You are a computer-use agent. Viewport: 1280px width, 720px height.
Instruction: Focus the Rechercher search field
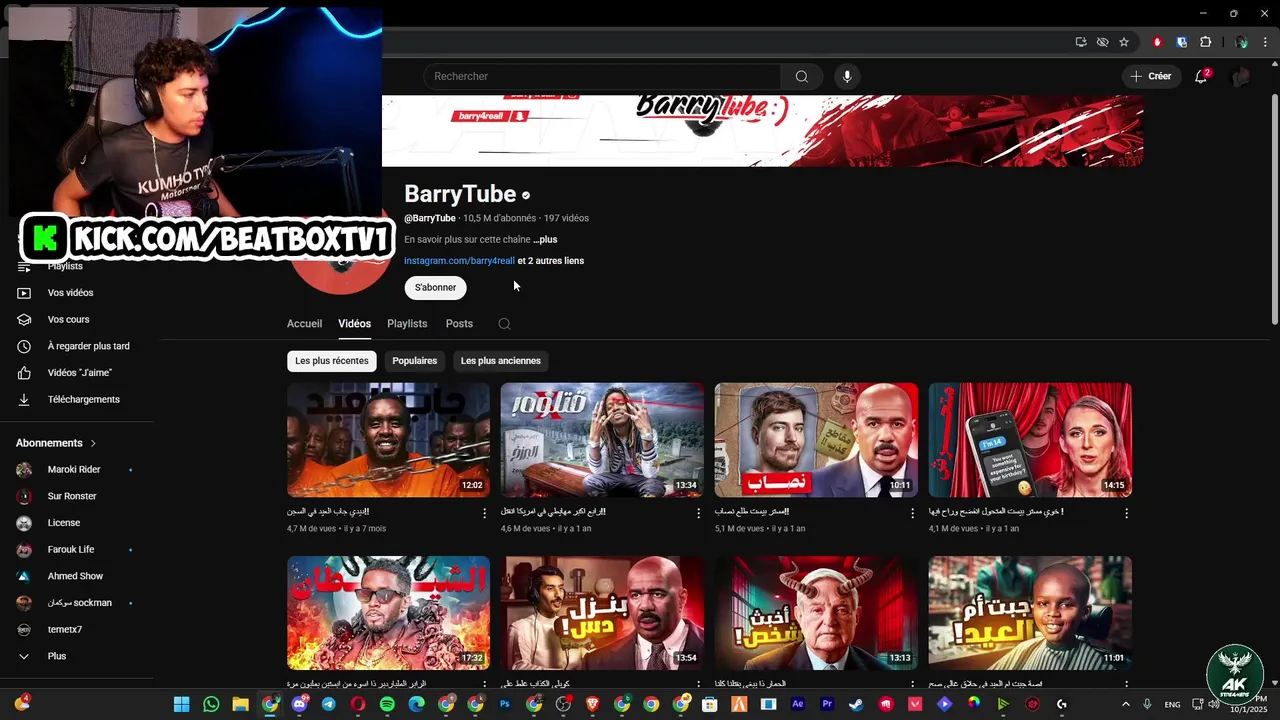tap(602, 77)
